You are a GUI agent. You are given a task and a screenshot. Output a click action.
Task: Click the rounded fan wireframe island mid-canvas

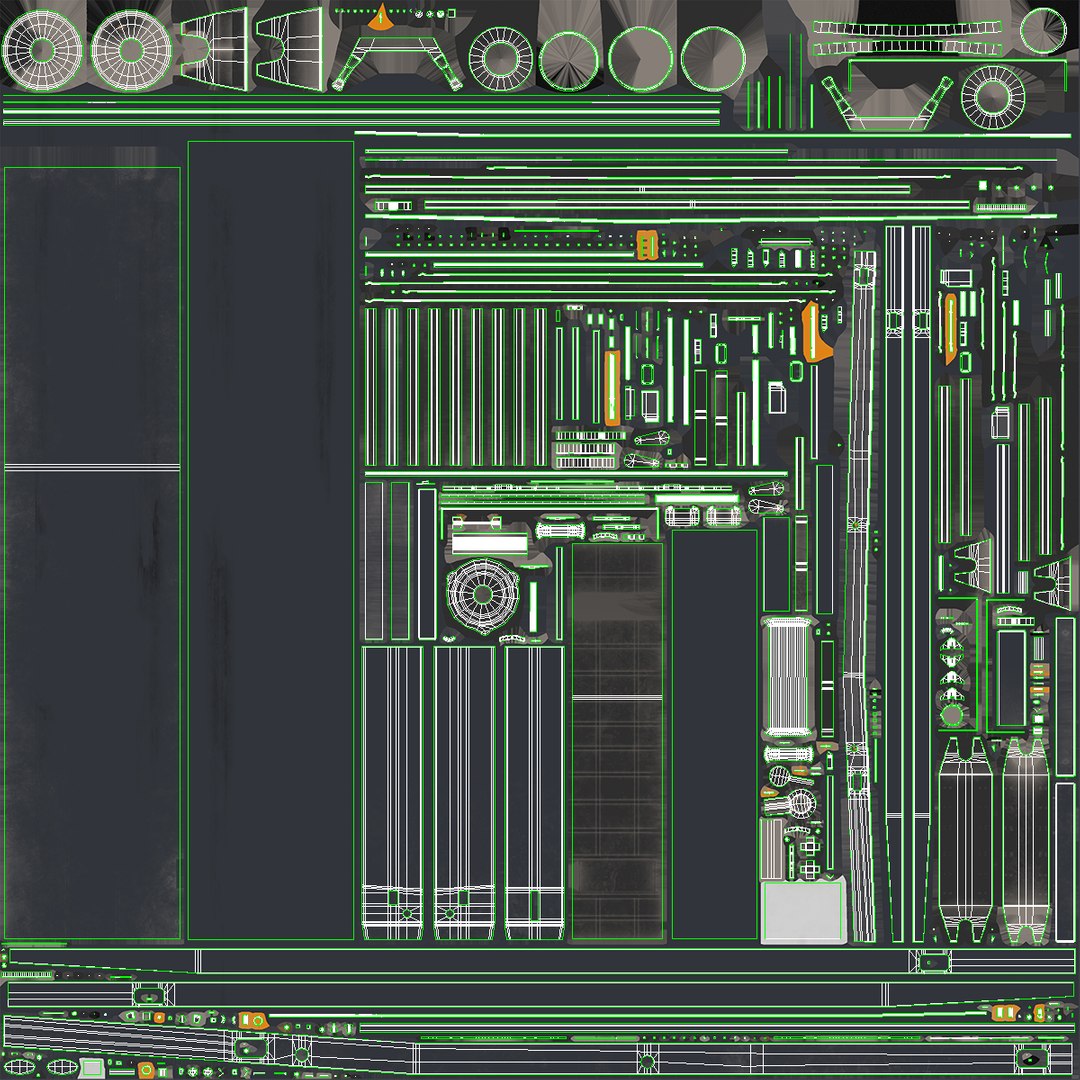(x=482, y=595)
